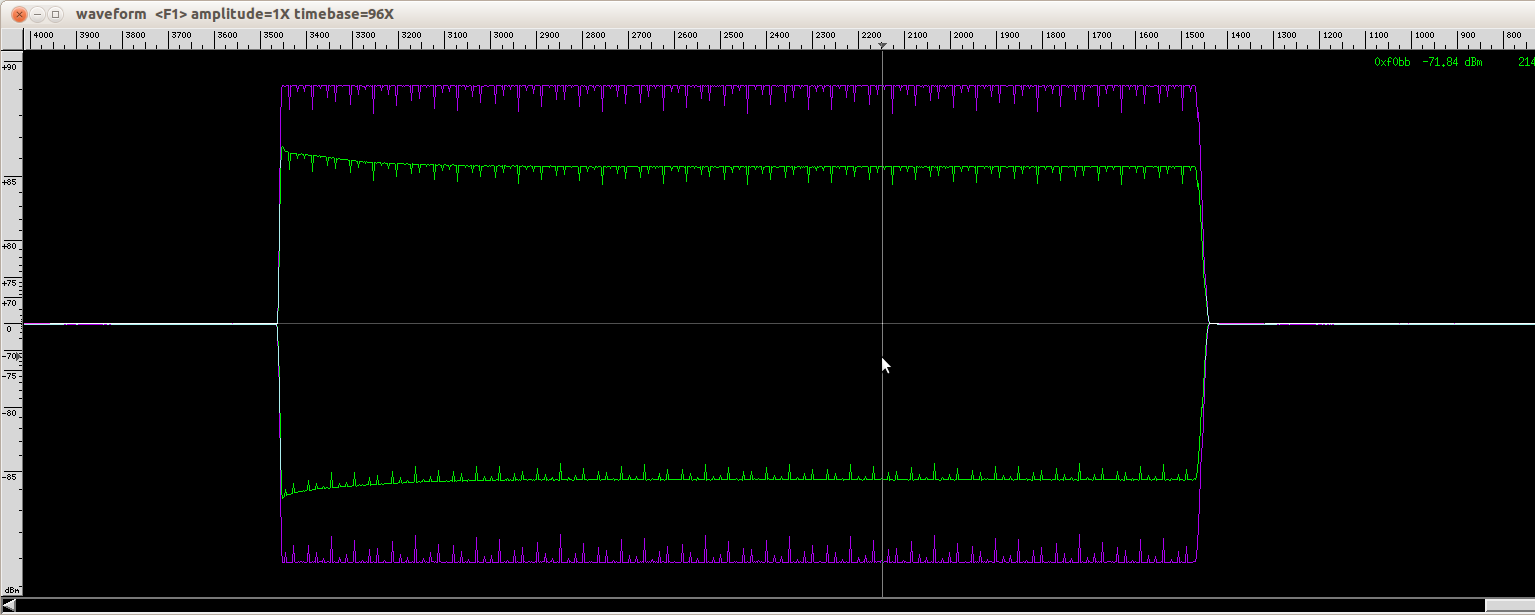Click the 3000 mark on time ruler
Screen dimensions: 1535x615
[x=503, y=36]
